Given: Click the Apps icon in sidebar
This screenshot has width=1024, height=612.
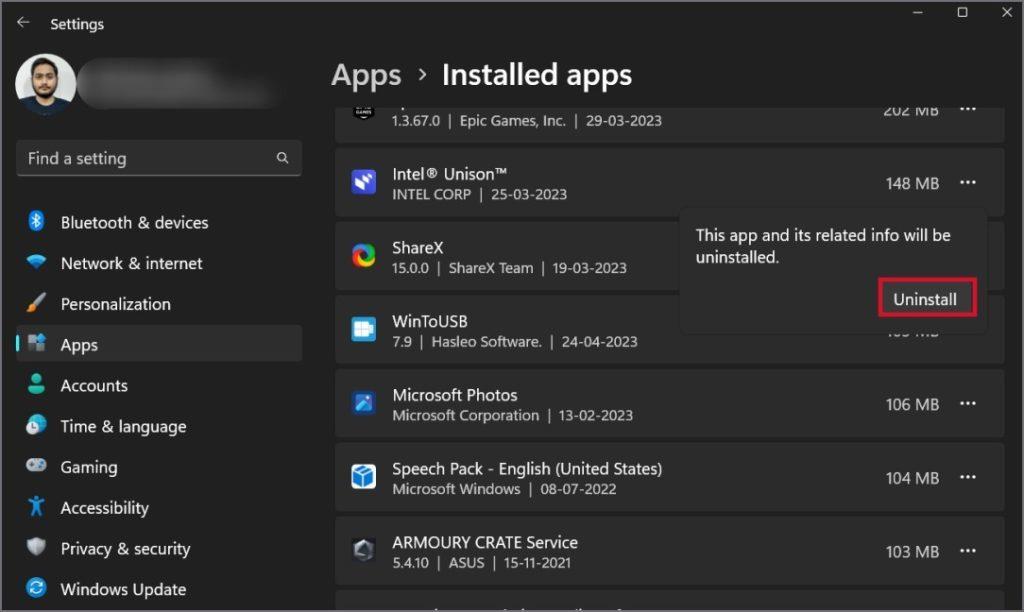Looking at the screenshot, I should click(37, 342).
